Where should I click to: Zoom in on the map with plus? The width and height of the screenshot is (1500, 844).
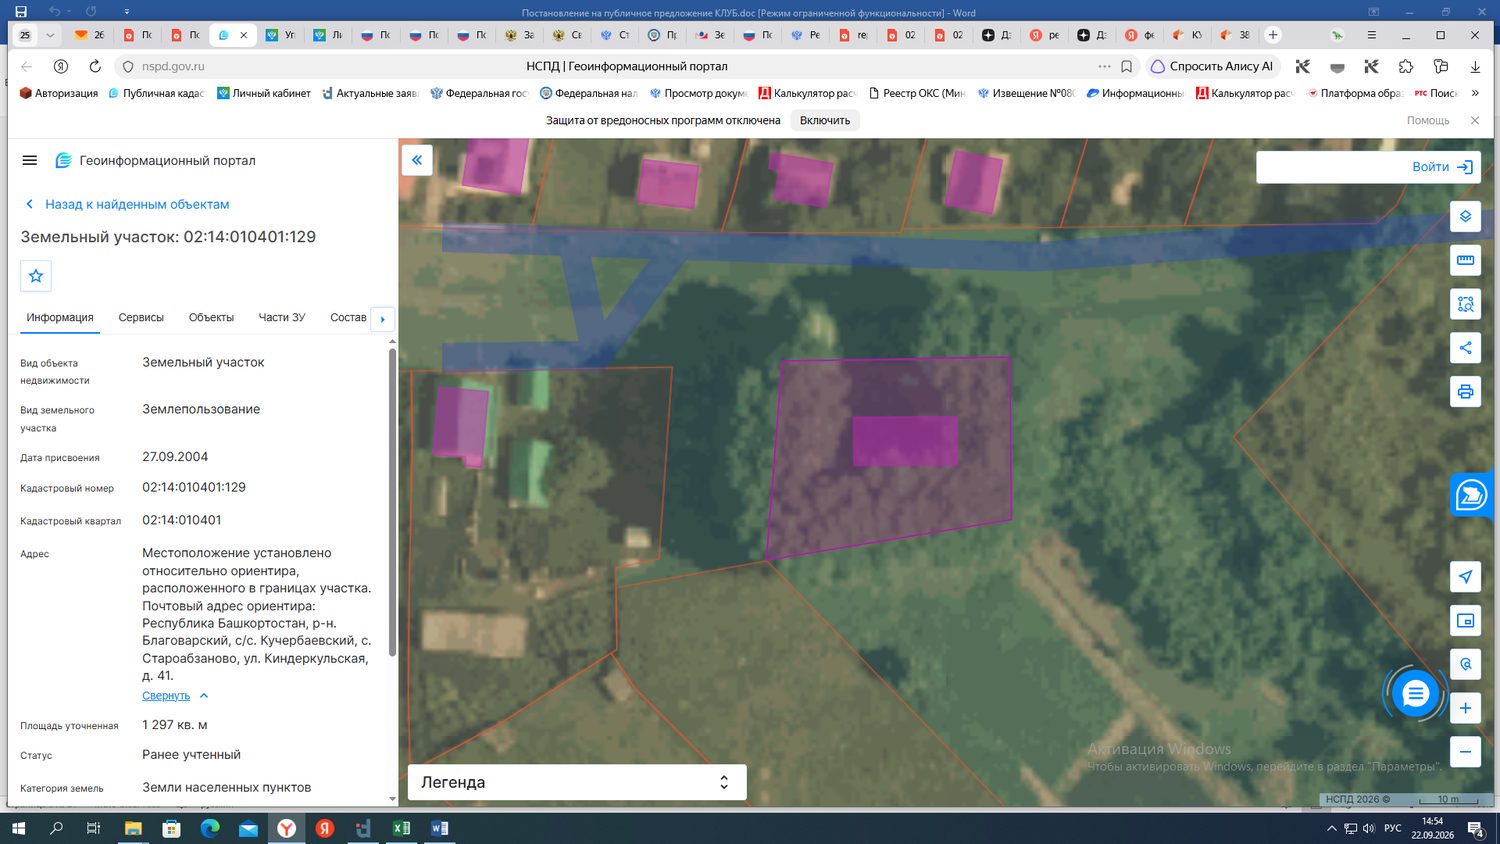point(1465,708)
